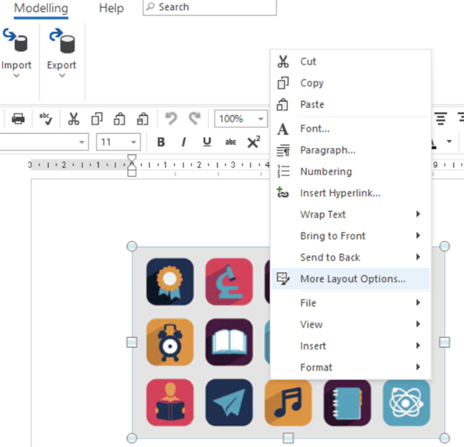Click the top-left resize handle of the image

[x=132, y=246]
